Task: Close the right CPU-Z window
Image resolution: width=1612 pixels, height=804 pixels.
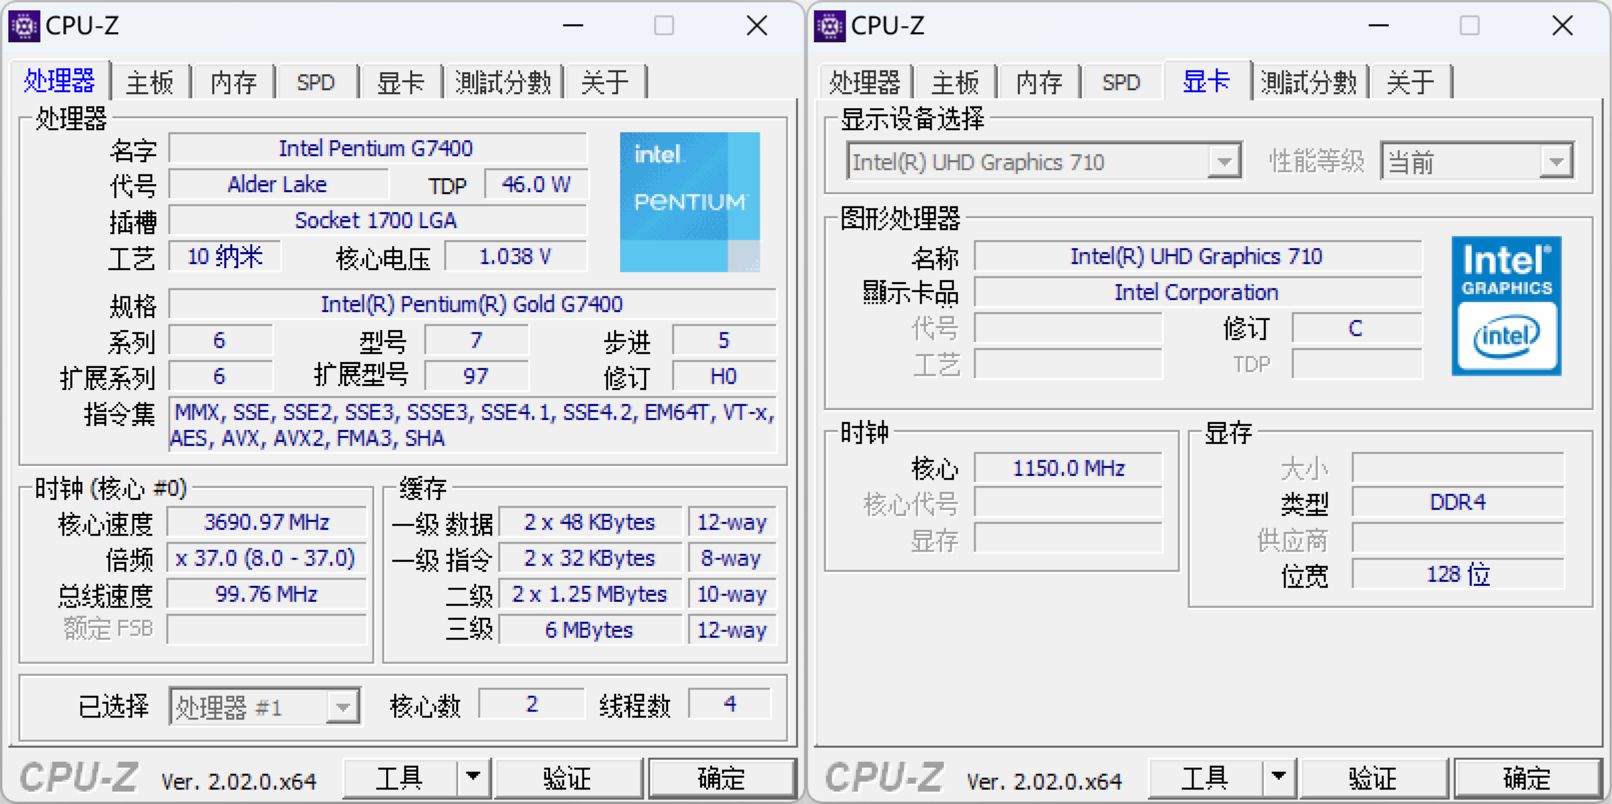Action: (1563, 26)
